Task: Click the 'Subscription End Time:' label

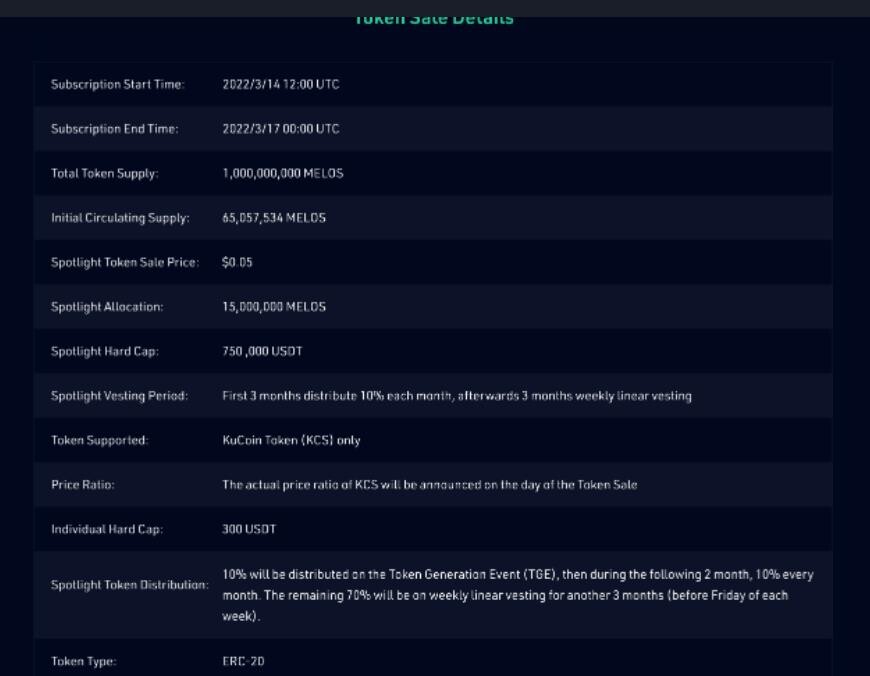Action: (115, 129)
